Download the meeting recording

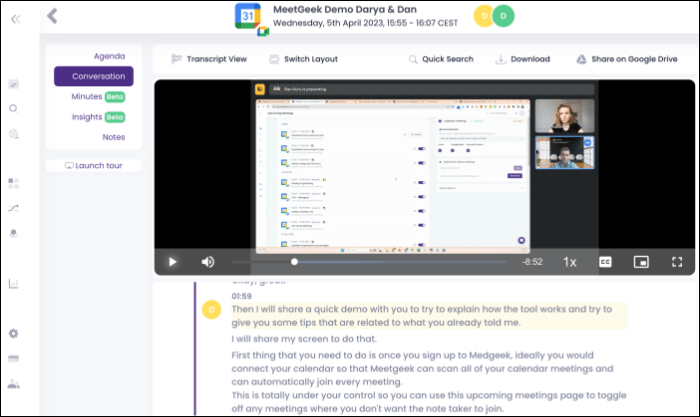[x=522, y=59]
